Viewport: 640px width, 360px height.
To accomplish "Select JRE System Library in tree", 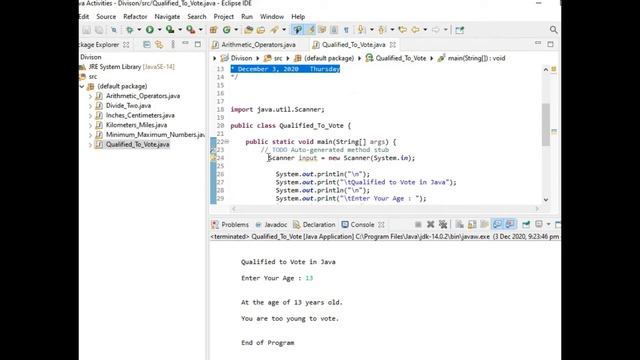I will coord(131,67).
